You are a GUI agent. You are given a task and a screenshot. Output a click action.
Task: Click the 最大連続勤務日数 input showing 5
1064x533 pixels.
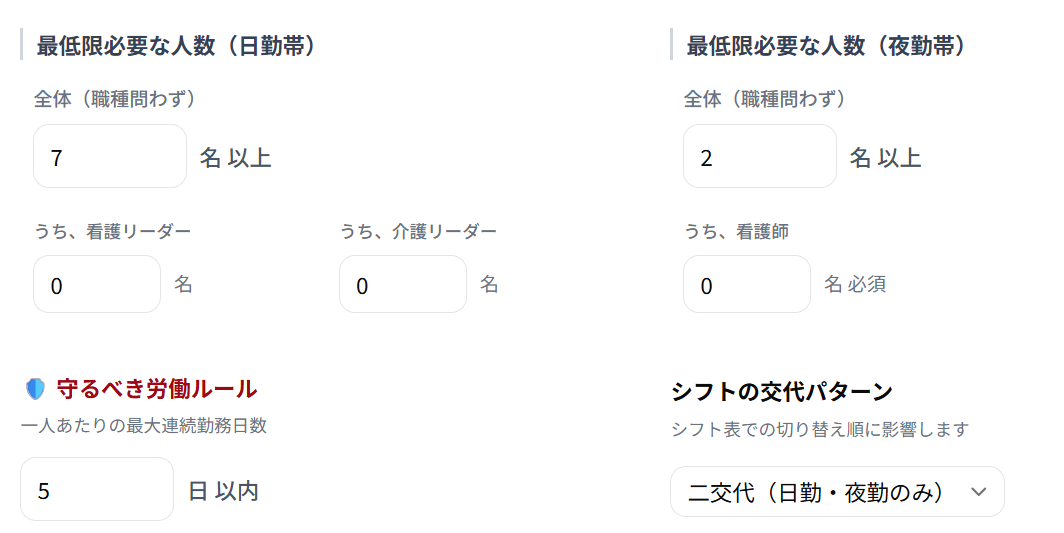96,490
